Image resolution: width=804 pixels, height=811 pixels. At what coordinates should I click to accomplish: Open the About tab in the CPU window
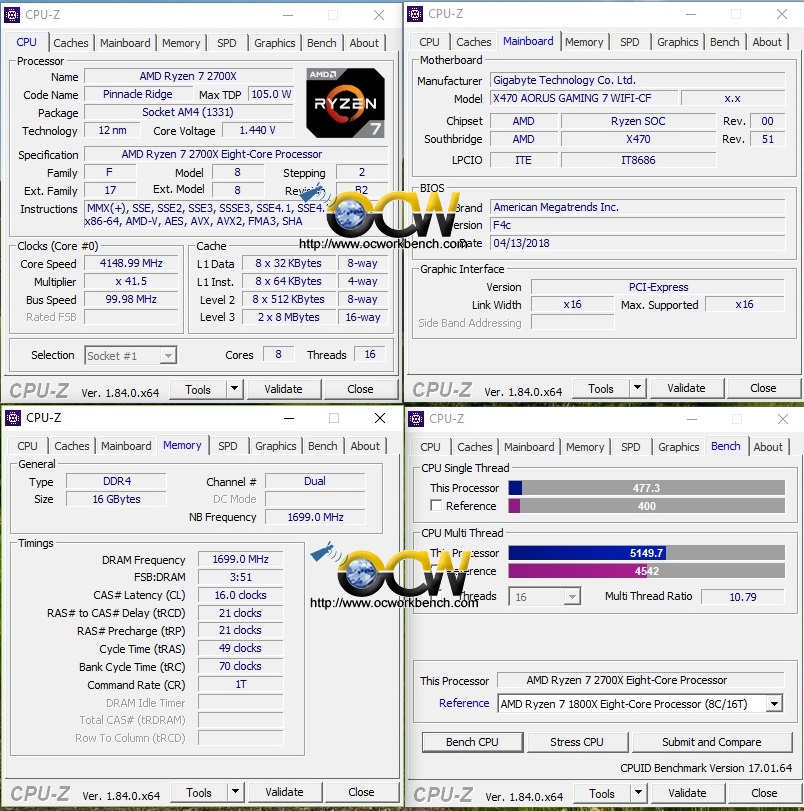pos(364,43)
